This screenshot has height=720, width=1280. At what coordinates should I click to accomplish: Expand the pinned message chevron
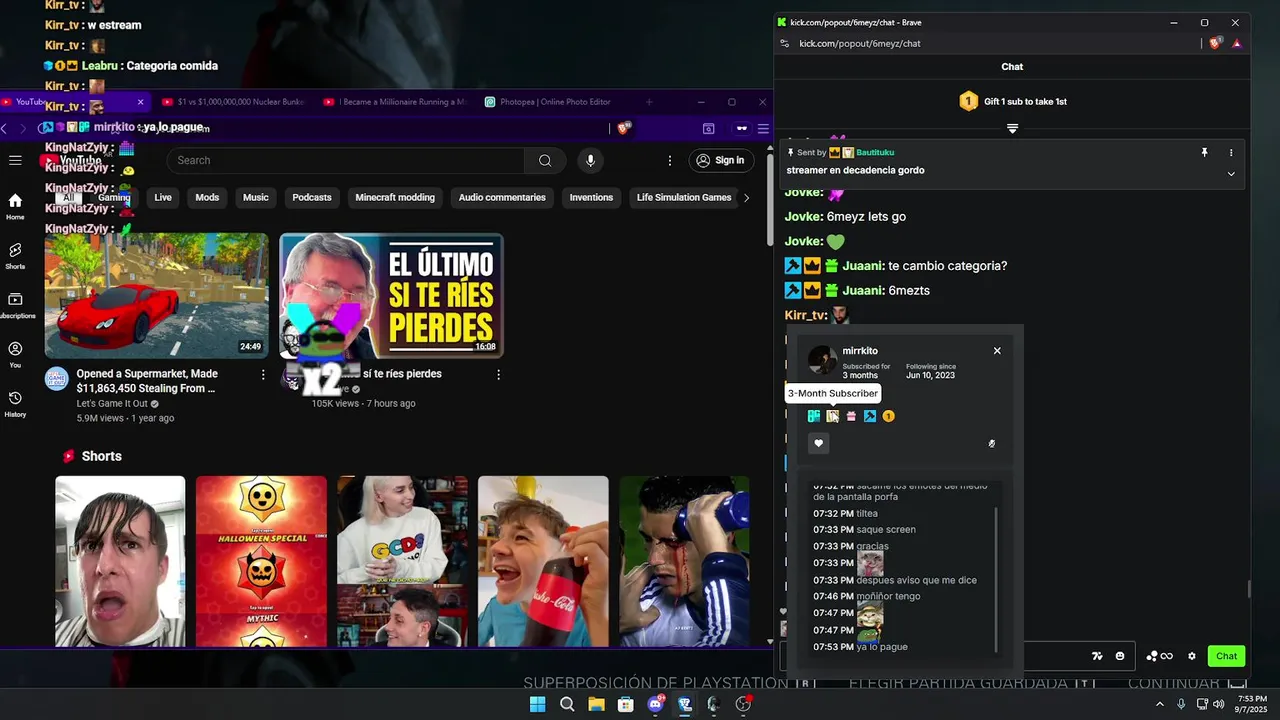(x=1231, y=173)
